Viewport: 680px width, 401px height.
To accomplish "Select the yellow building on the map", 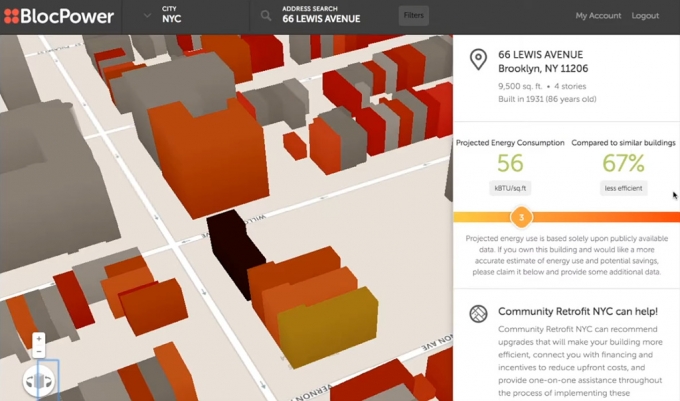I will tap(327, 326).
